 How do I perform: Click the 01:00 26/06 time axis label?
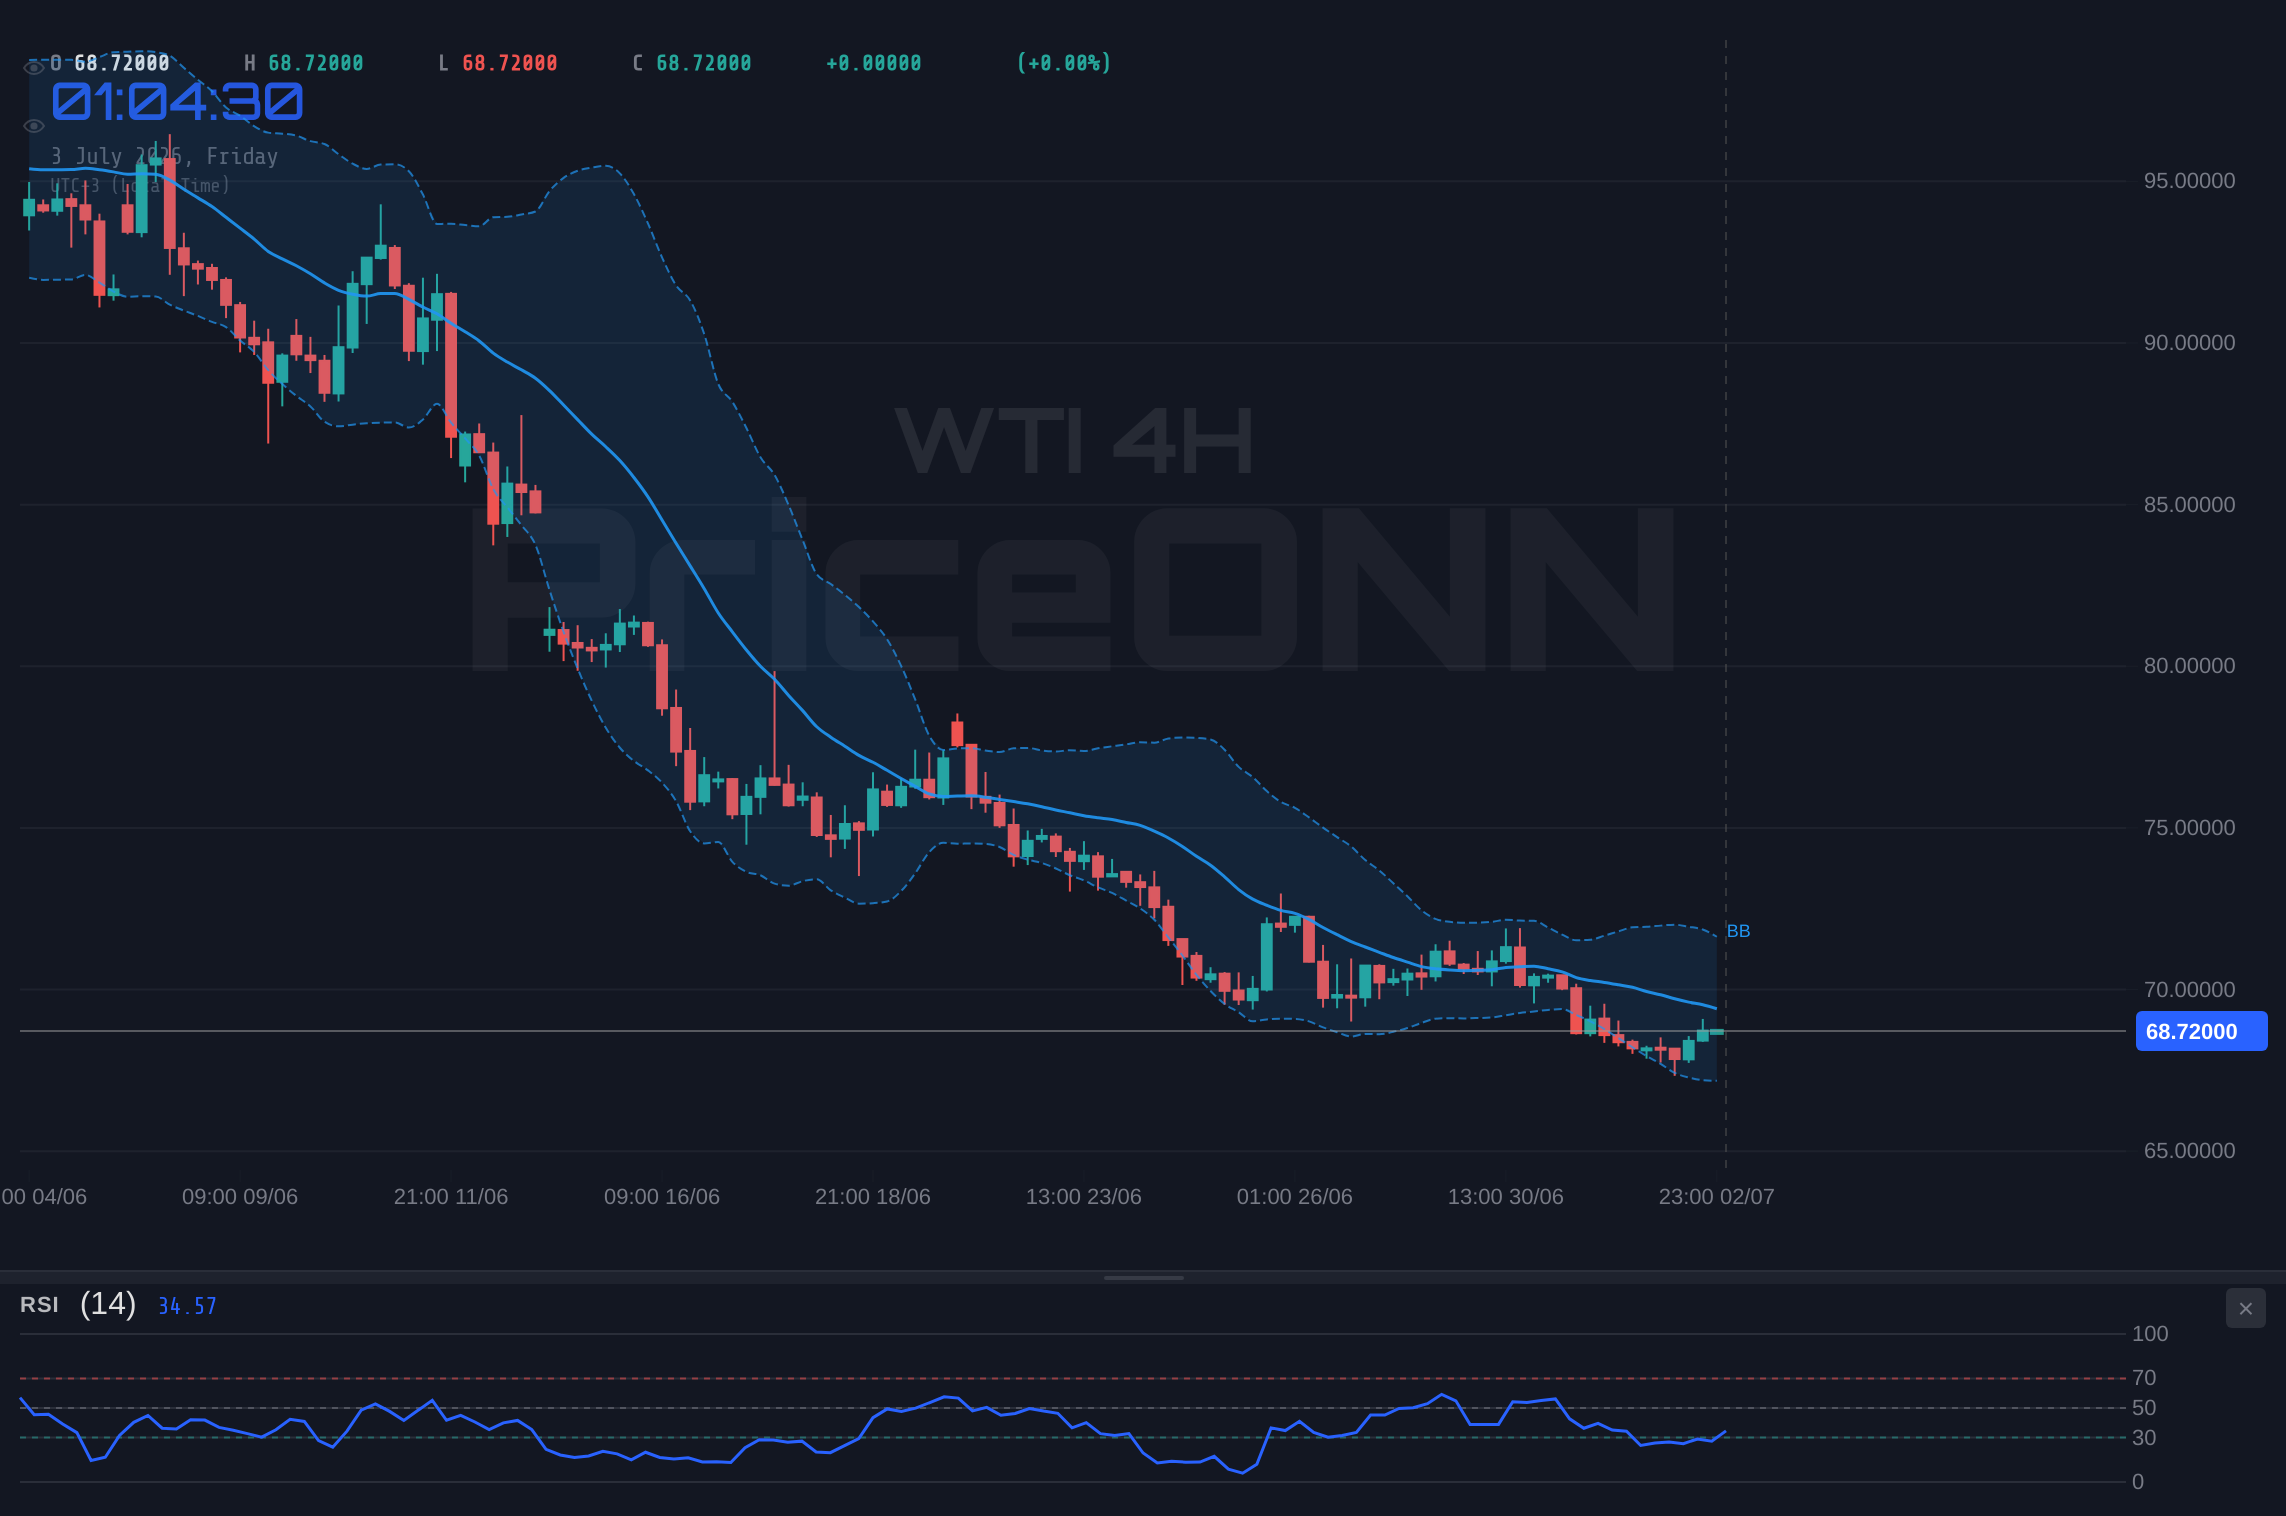[x=1295, y=1197]
